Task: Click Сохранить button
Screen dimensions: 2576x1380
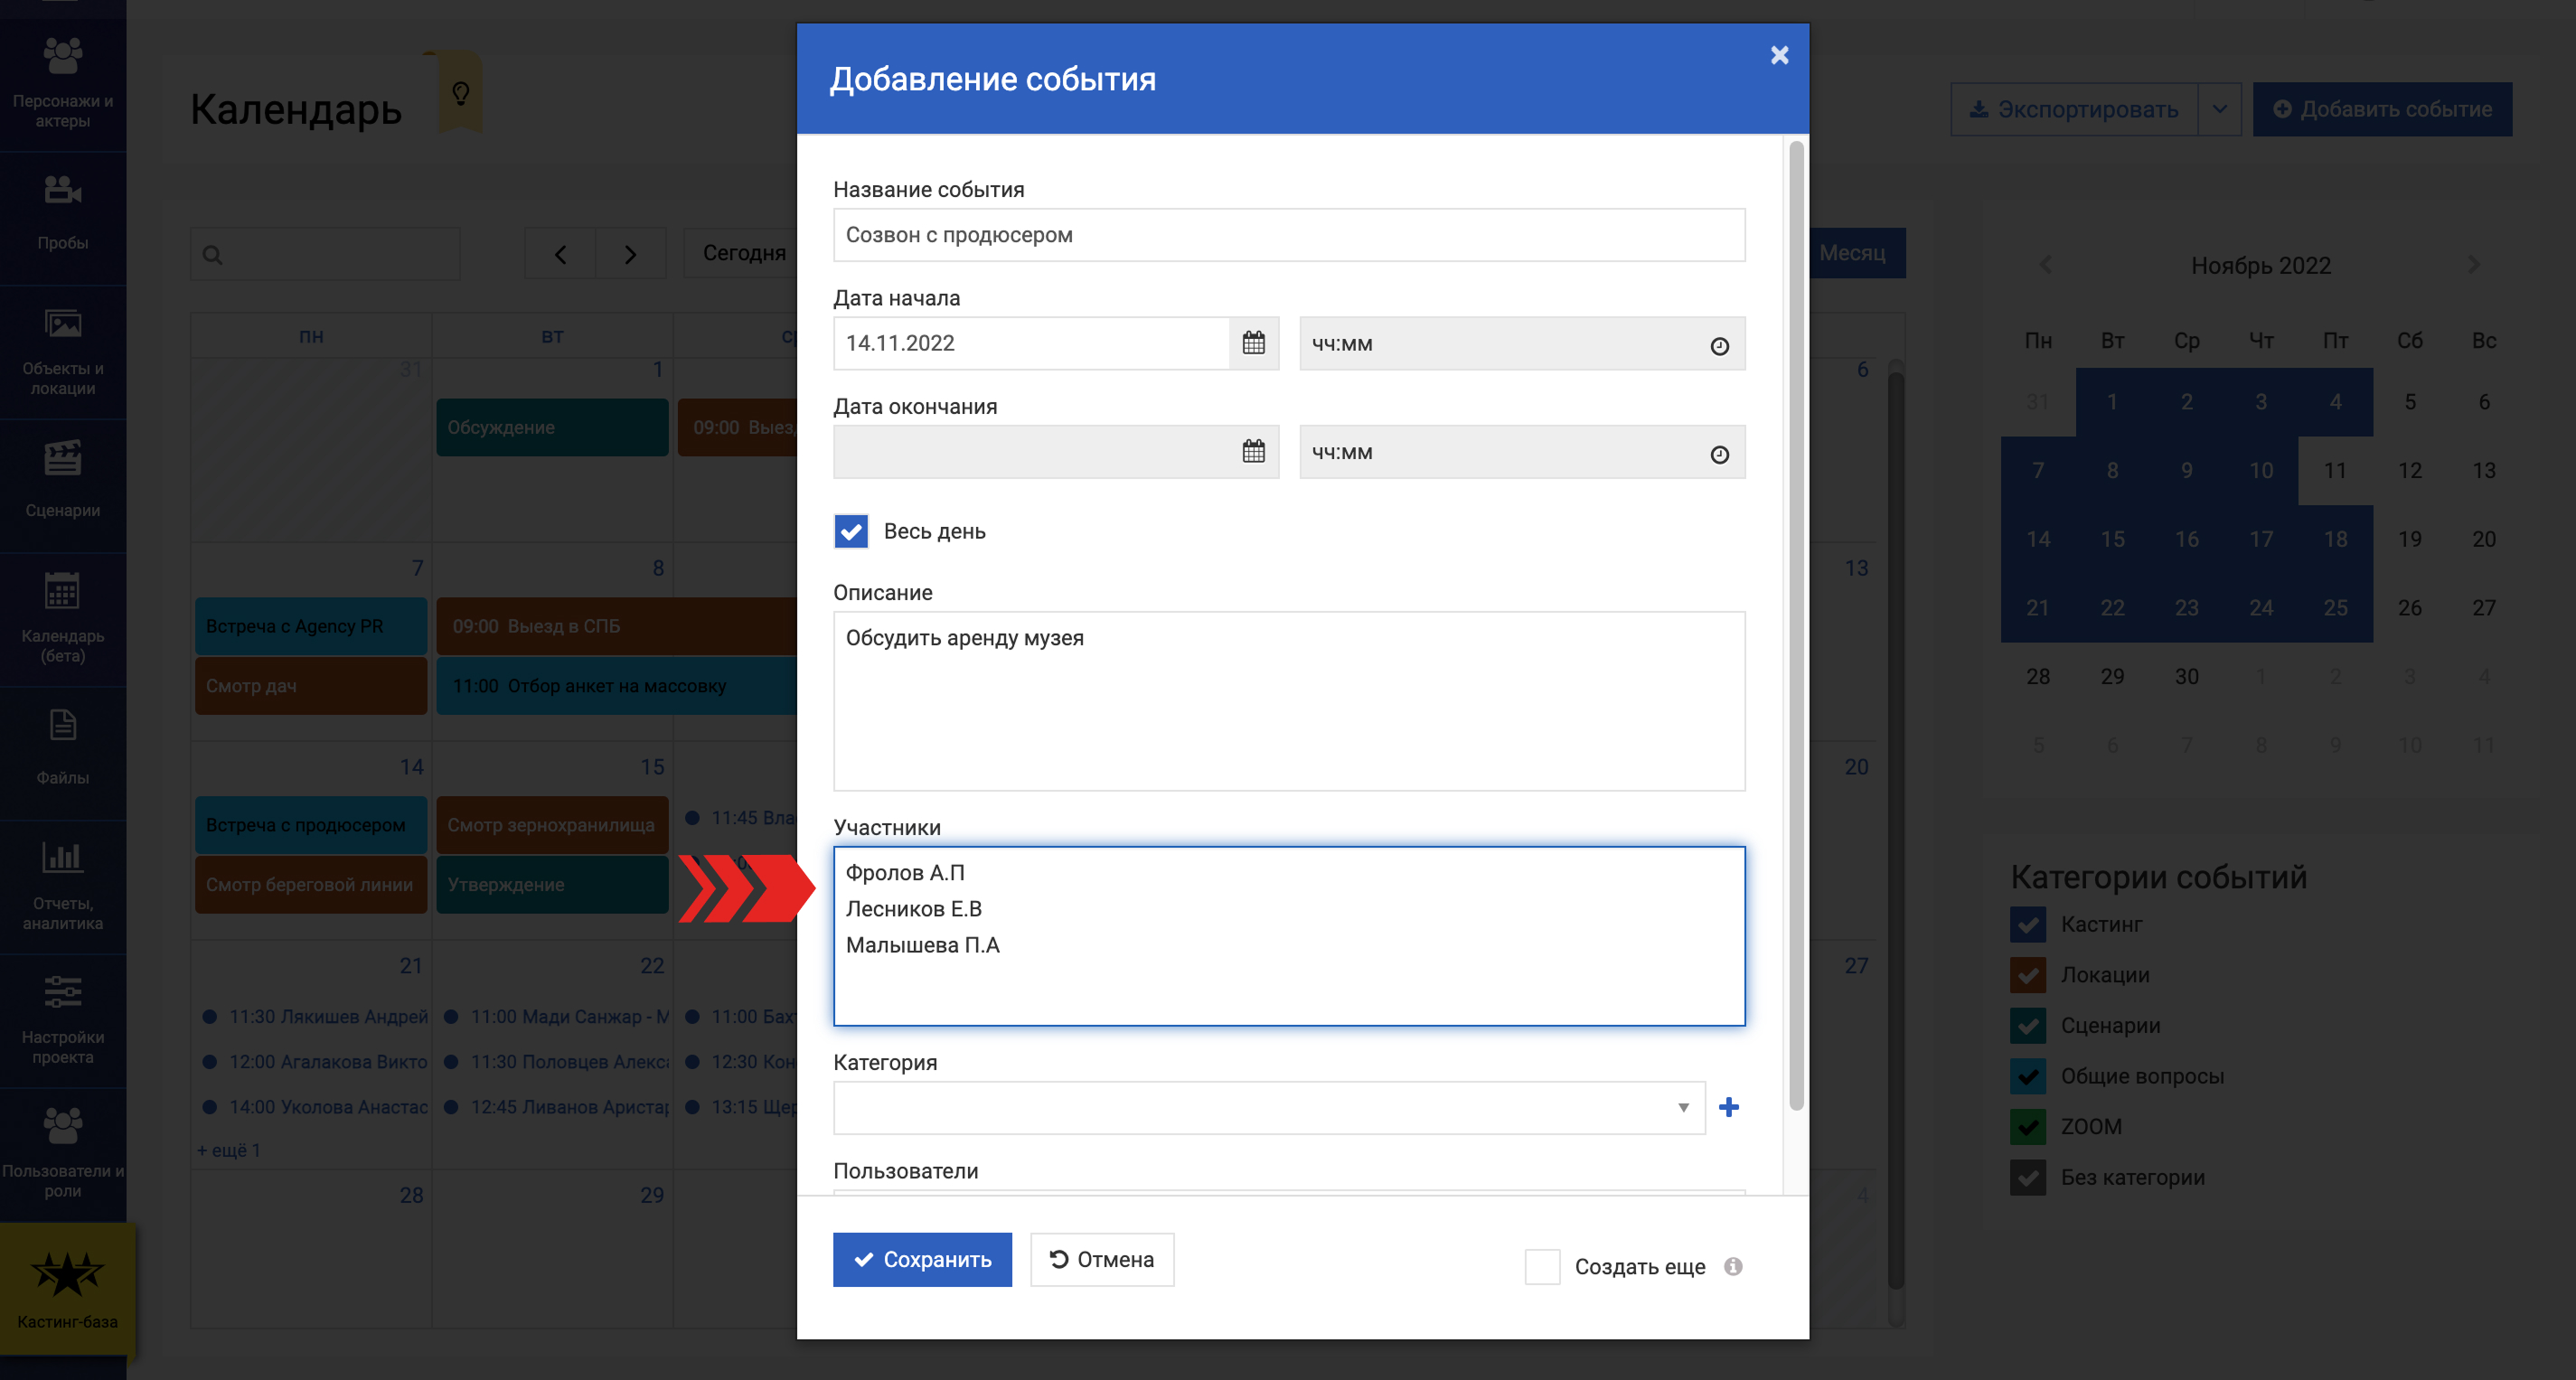Action: click(922, 1259)
